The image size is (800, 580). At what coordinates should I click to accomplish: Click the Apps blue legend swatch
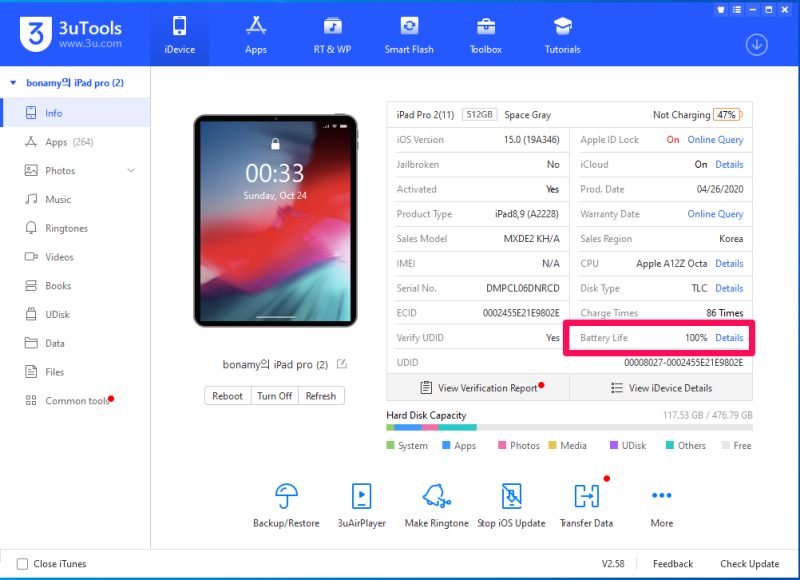pos(446,445)
